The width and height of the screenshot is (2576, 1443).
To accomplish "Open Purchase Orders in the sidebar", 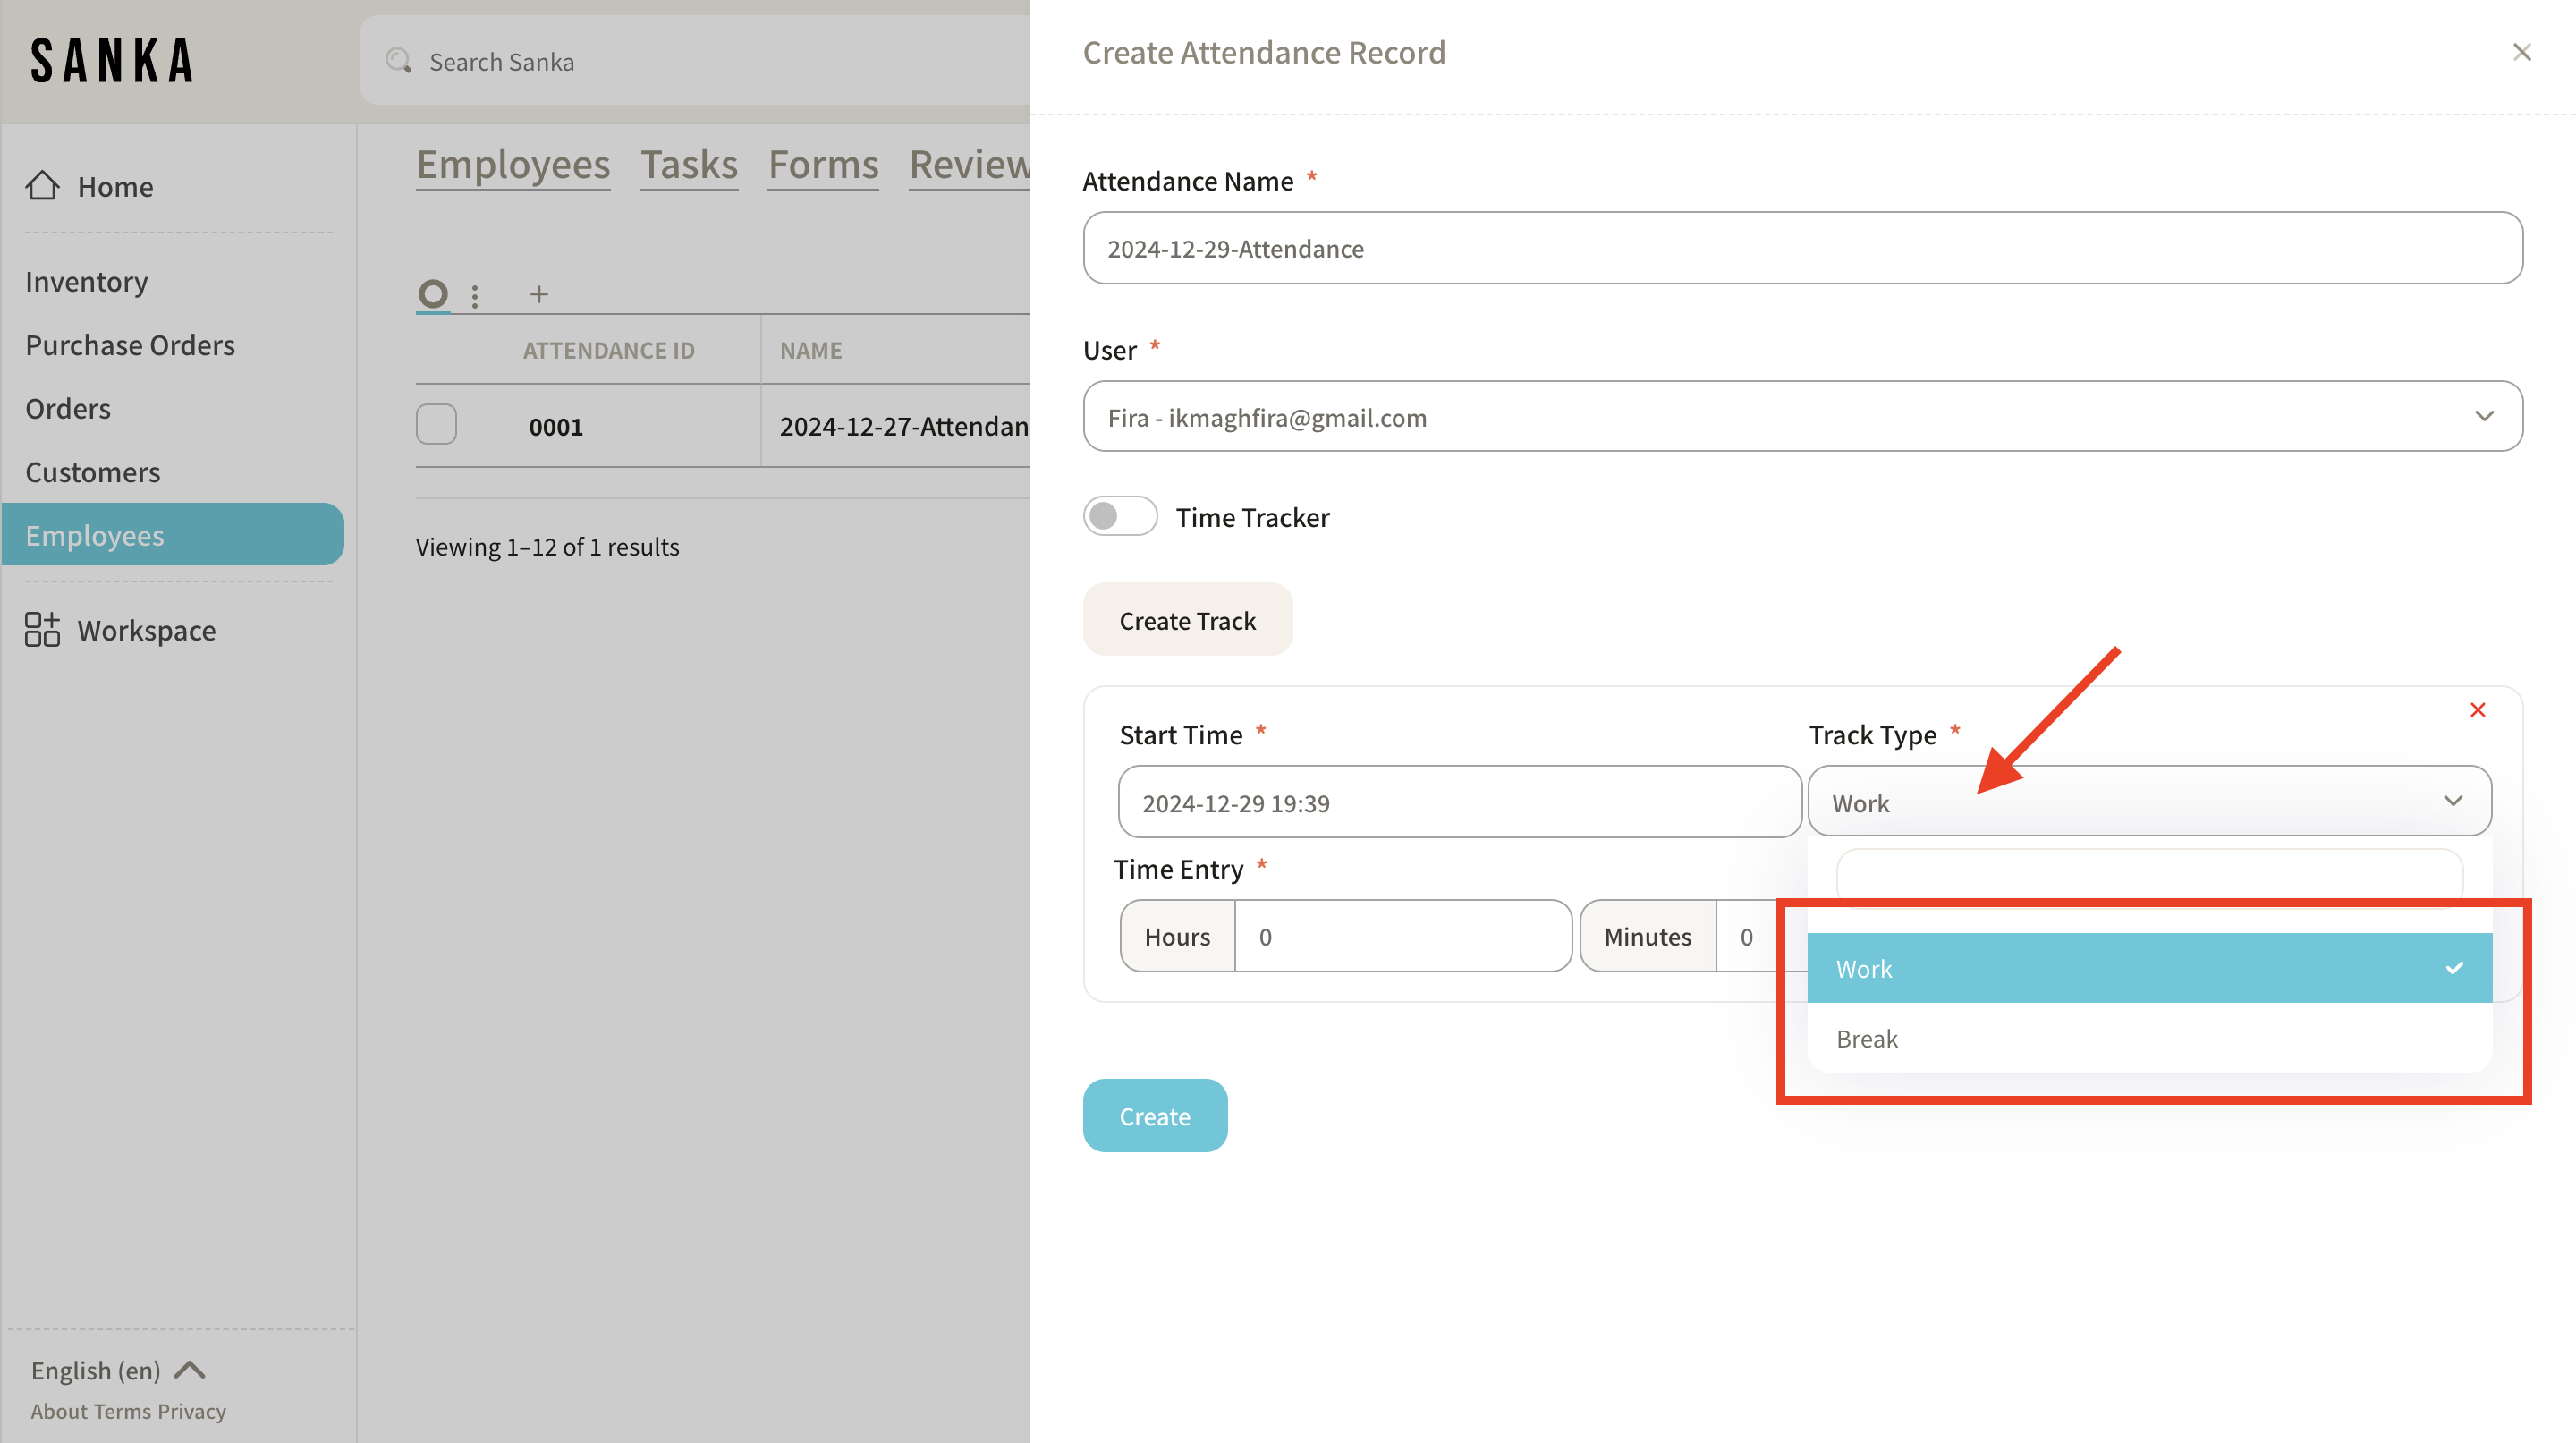I will coord(130,345).
